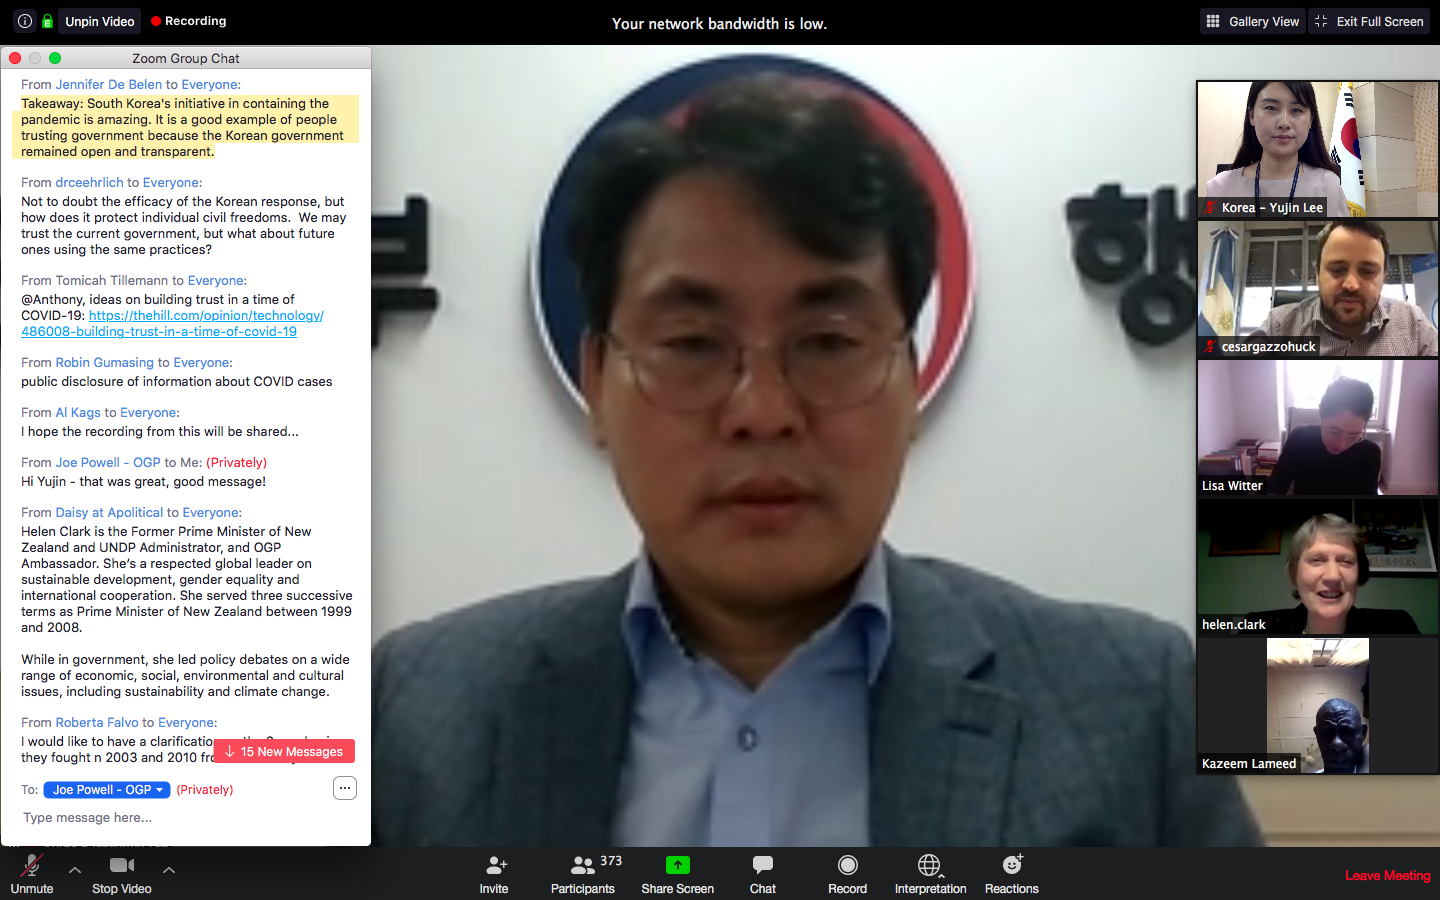Expand video options arrow next to Stop Video

169,870
